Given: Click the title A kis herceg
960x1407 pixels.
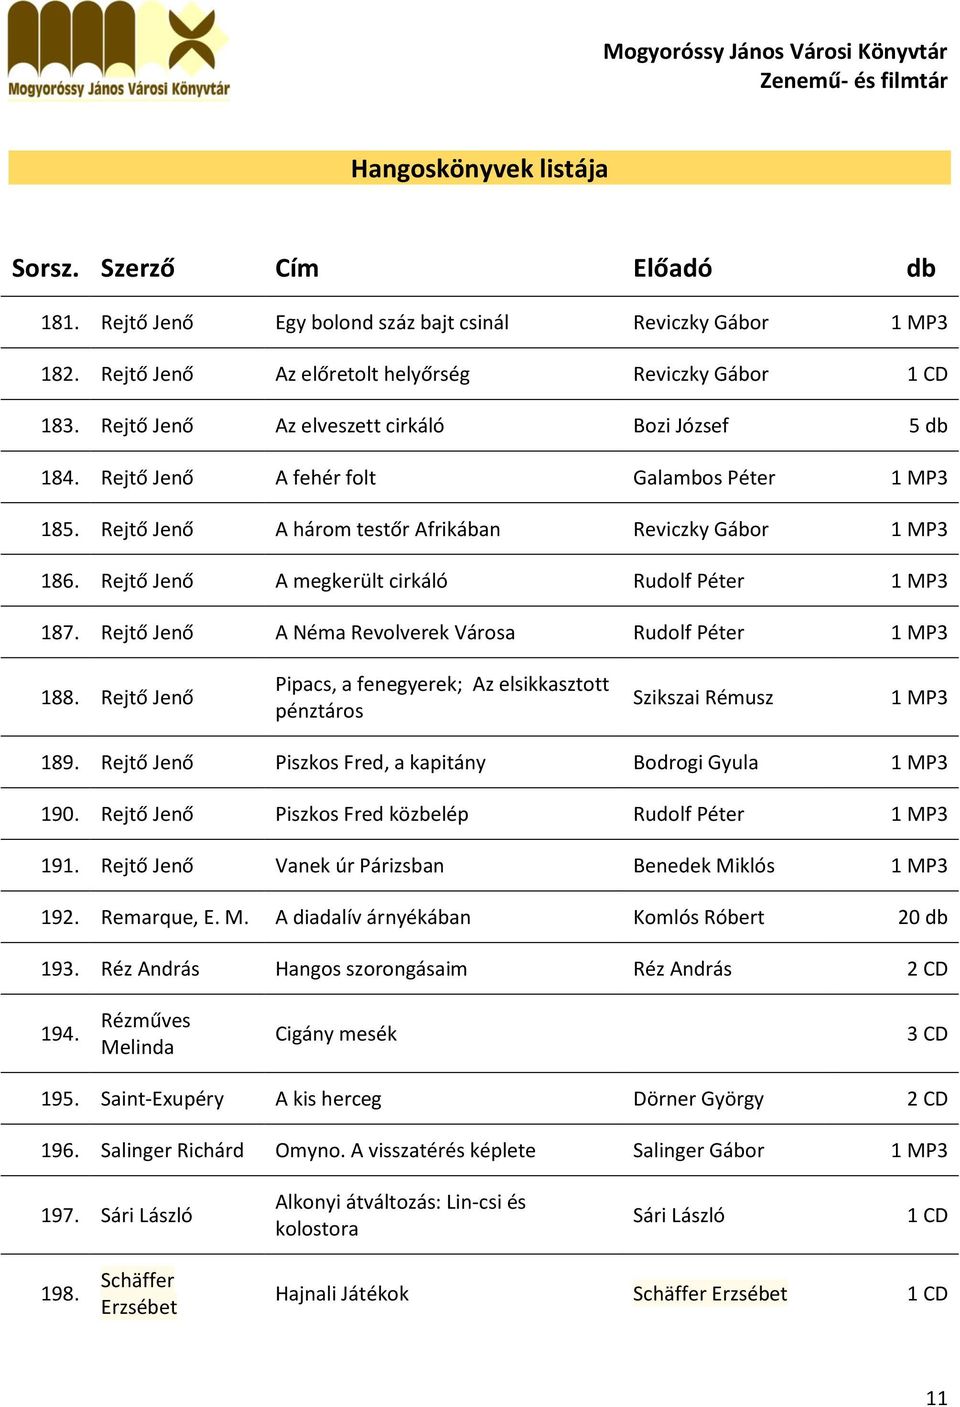Looking at the screenshot, I should (x=328, y=1099).
